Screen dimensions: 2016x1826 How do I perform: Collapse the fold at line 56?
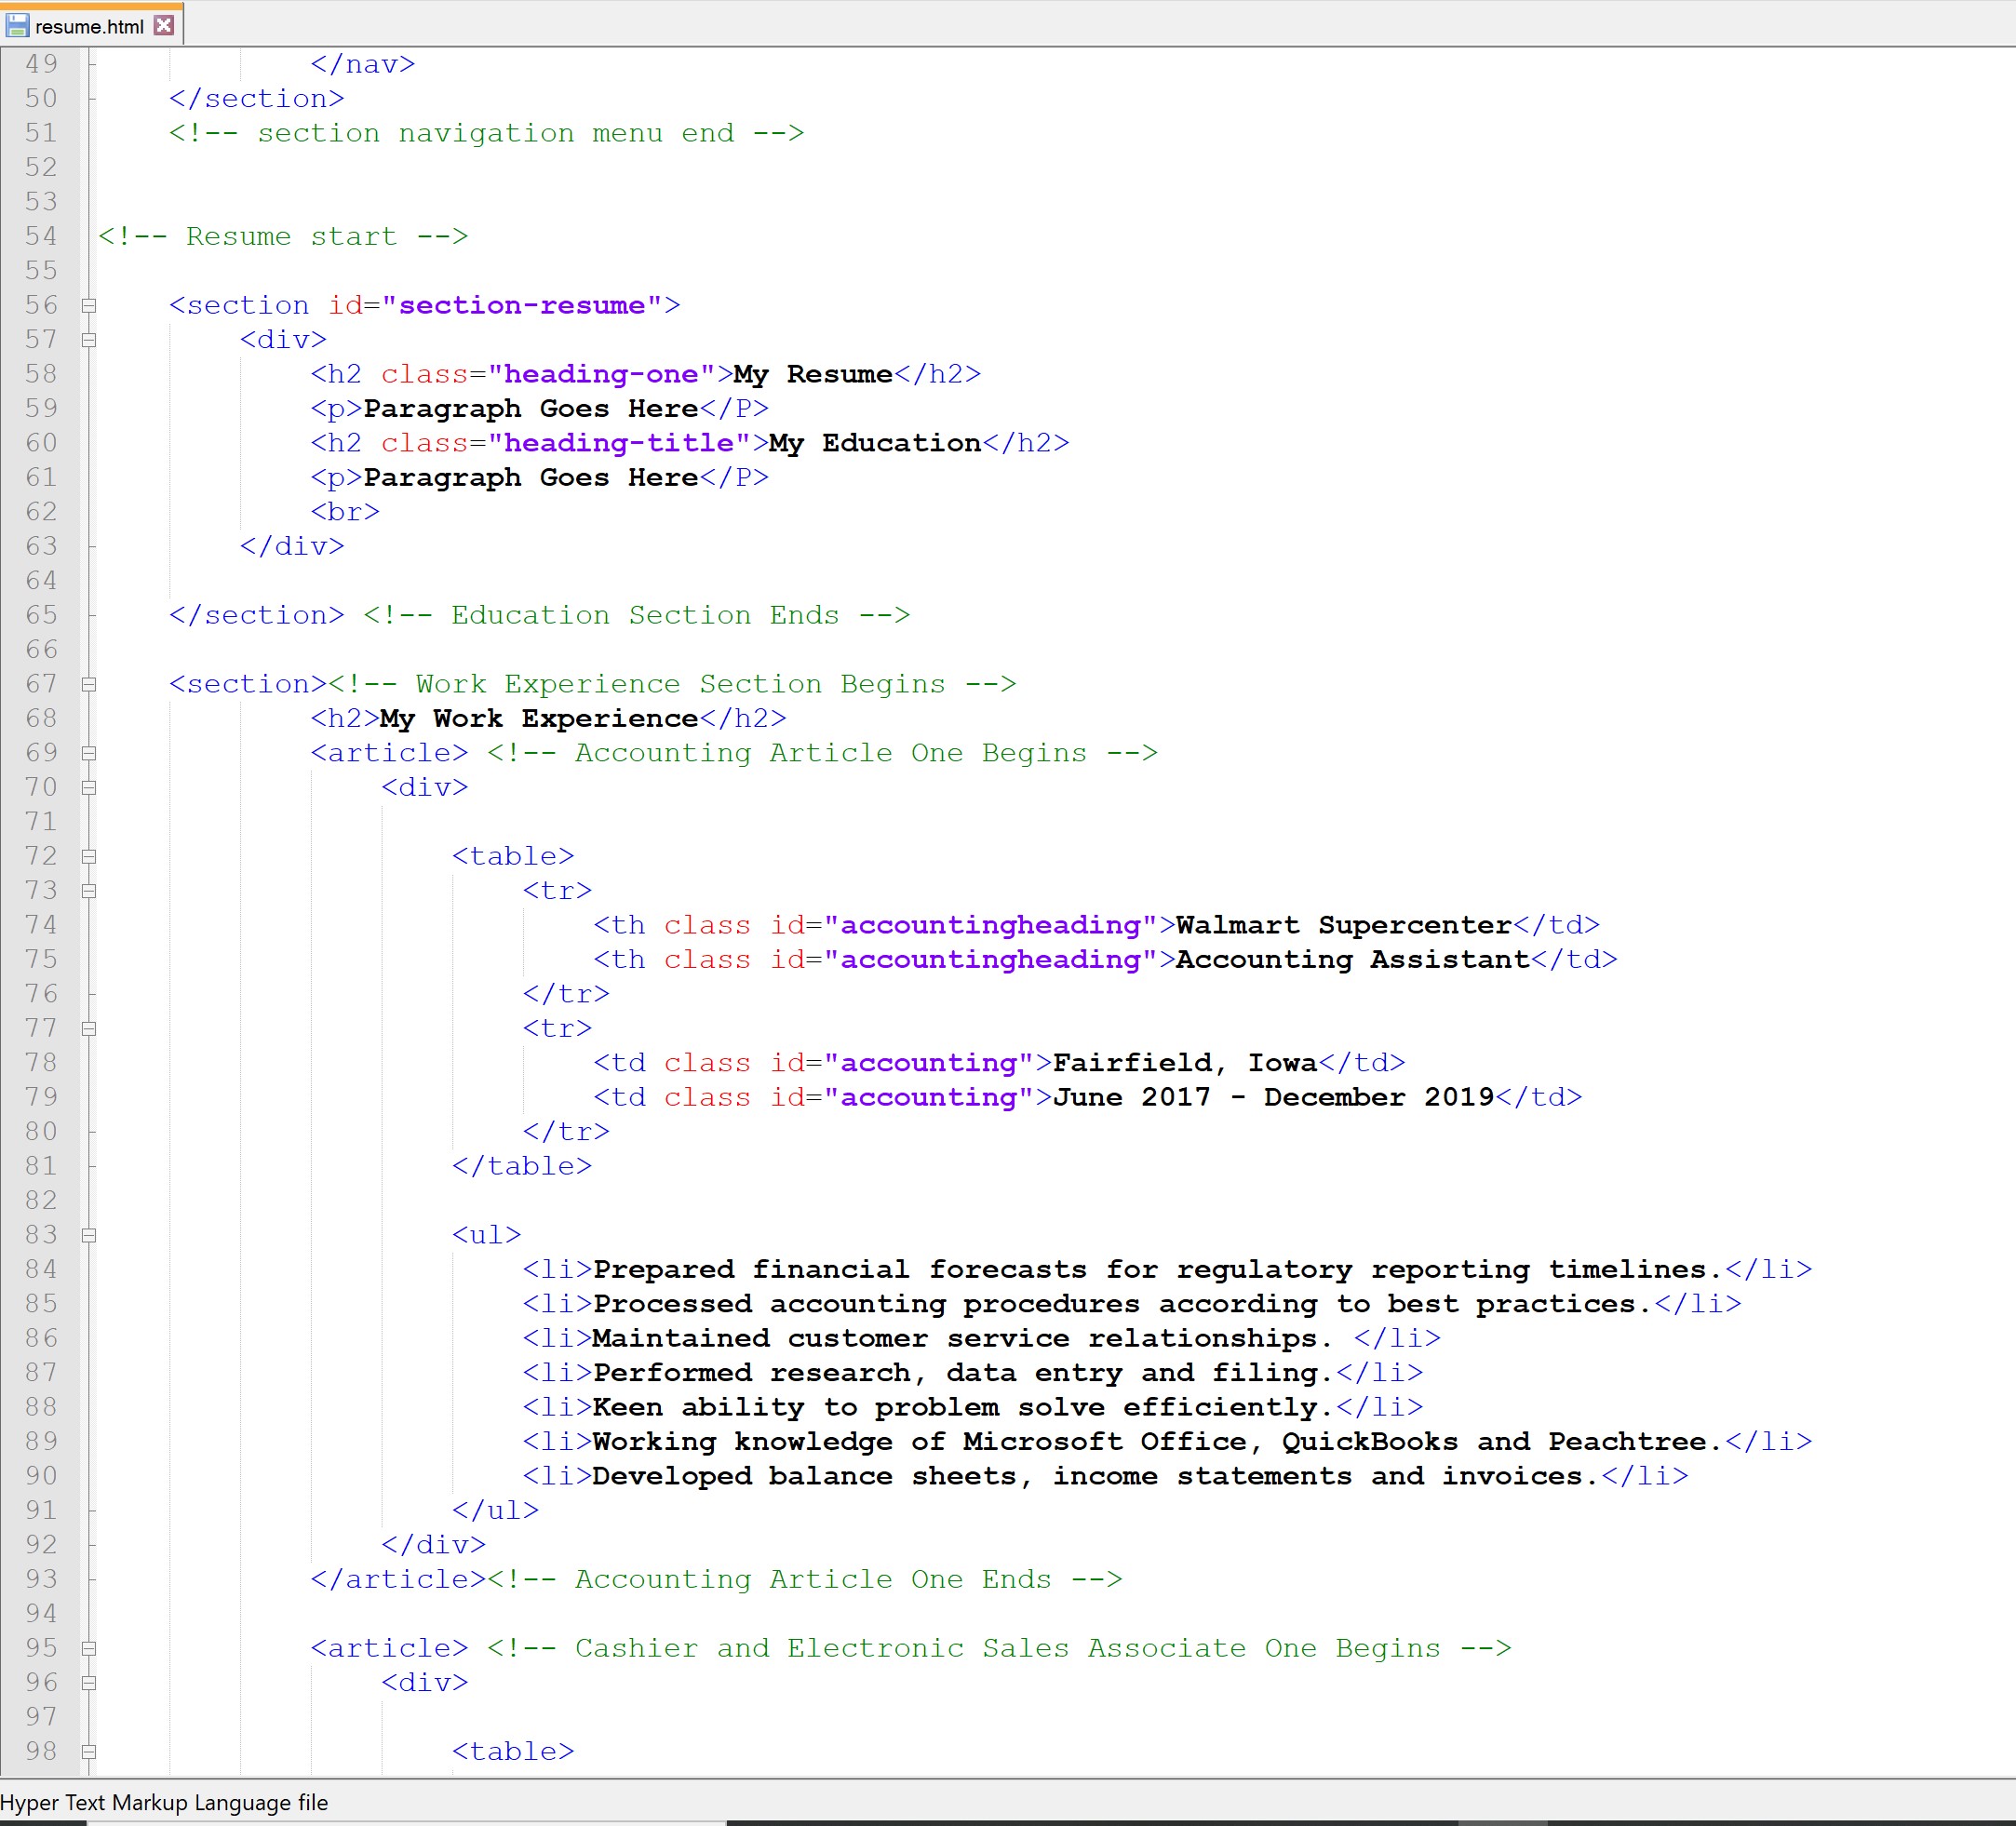(x=89, y=306)
